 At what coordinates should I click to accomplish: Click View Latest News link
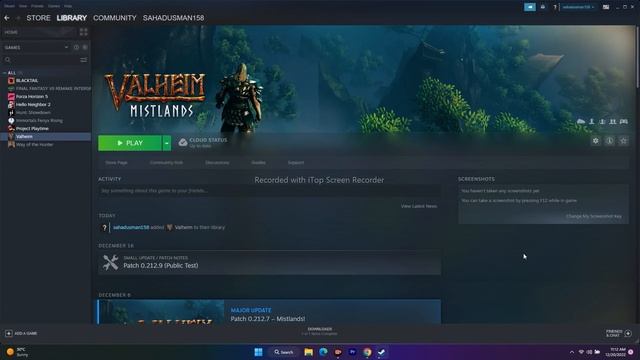(x=419, y=207)
